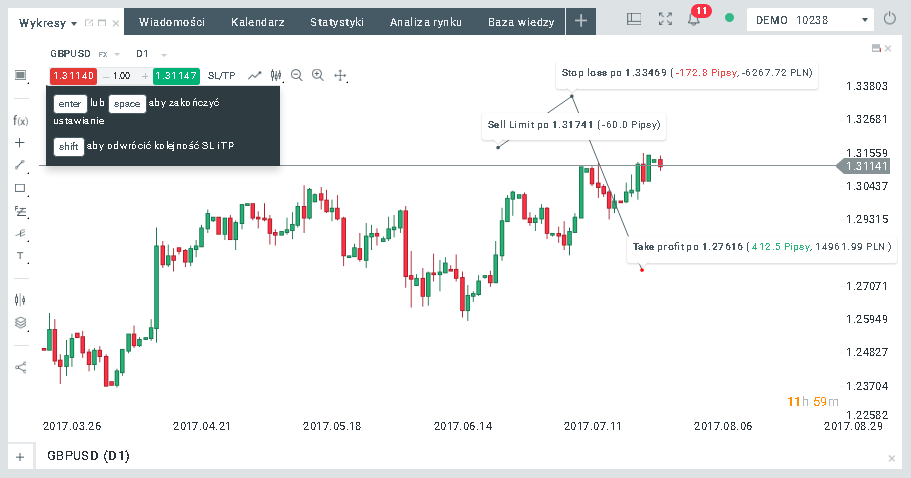
Task: Open the layers icon in left sidebar
Action: point(20,322)
